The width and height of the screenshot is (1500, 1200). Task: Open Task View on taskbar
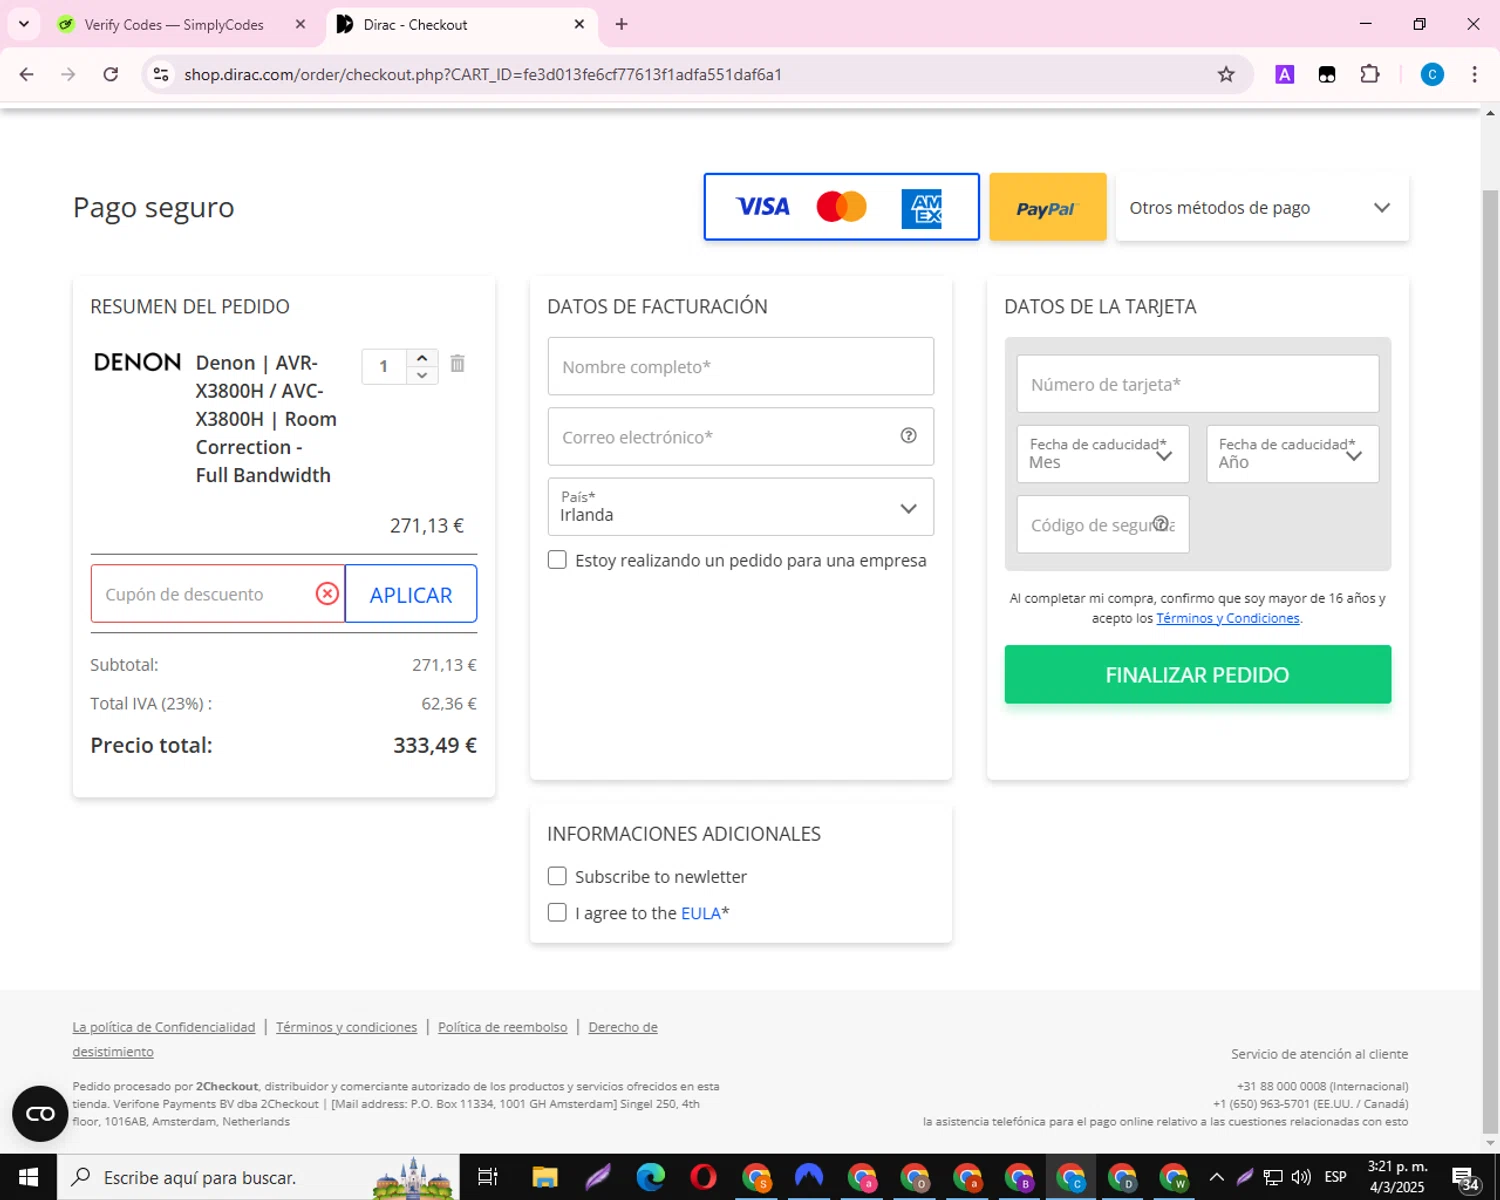point(488,1177)
